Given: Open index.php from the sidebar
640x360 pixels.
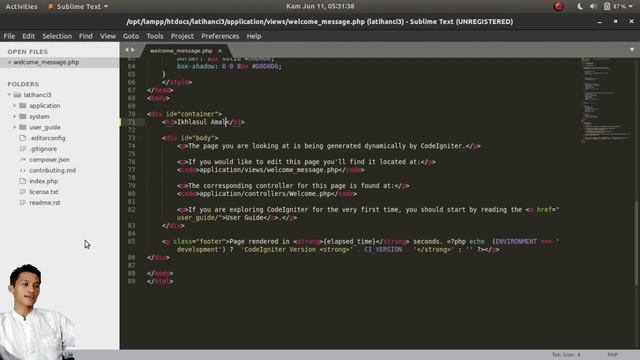Looking at the screenshot, I should (x=44, y=181).
